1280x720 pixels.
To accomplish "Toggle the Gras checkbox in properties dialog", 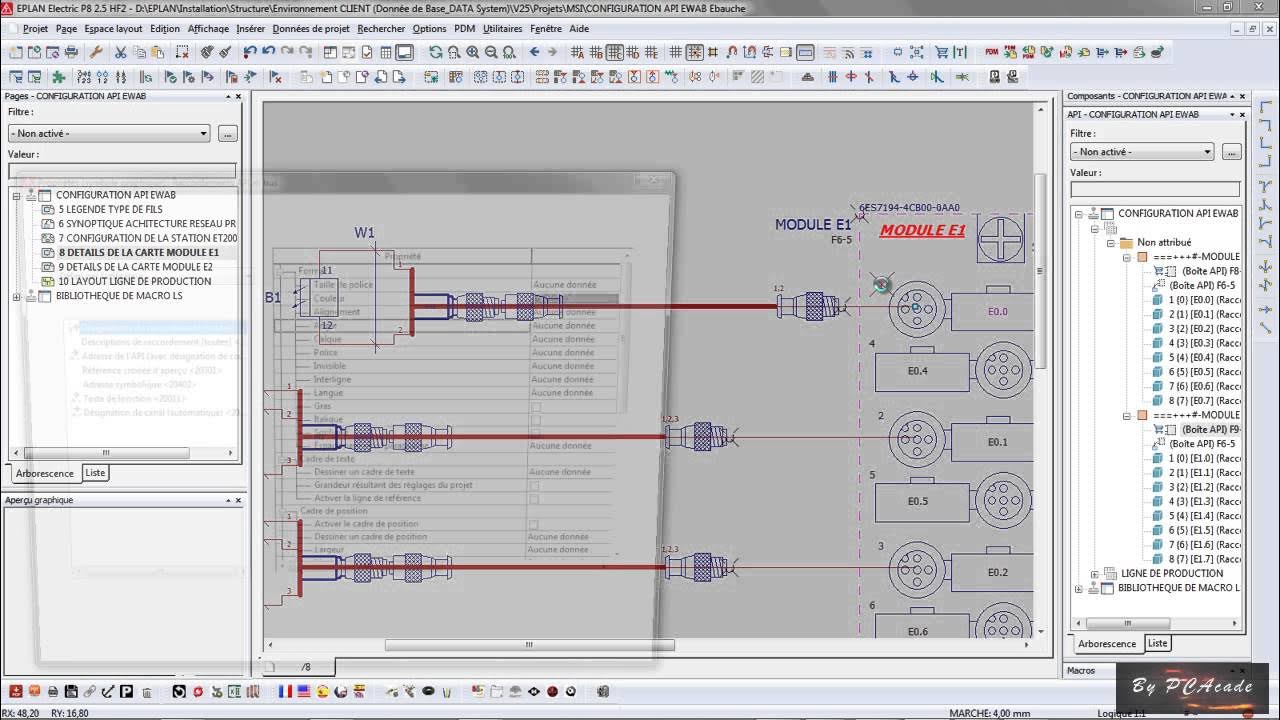I will (x=536, y=407).
